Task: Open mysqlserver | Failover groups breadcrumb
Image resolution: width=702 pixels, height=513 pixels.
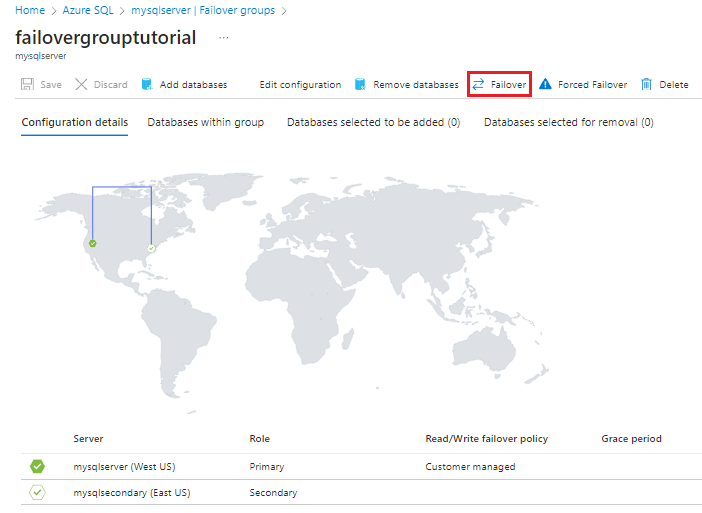Action: click(203, 10)
